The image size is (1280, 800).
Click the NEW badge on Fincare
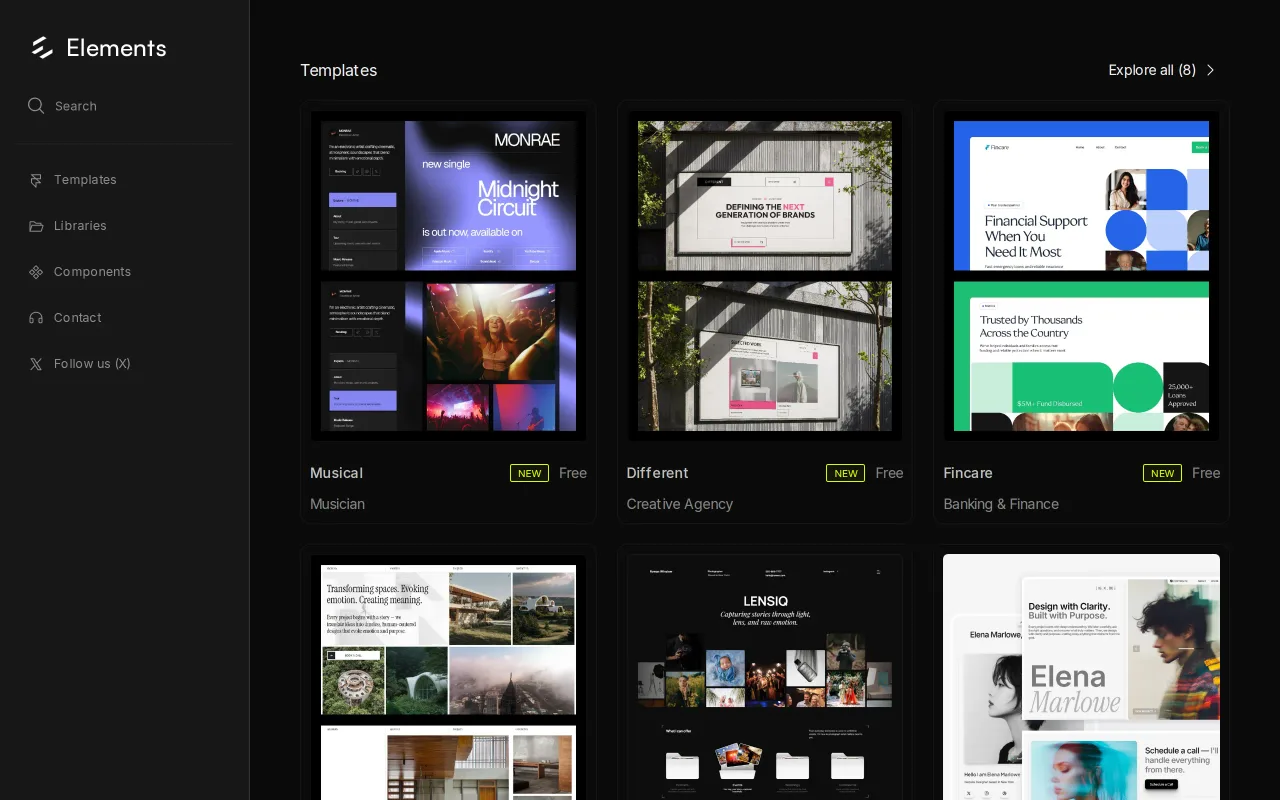pyautogui.click(x=1162, y=473)
